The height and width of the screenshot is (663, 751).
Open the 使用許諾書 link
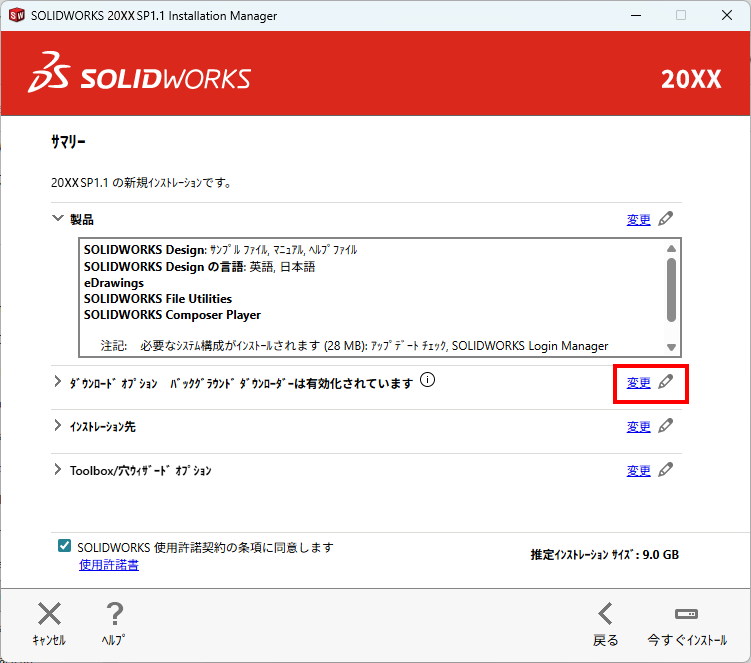(x=109, y=565)
